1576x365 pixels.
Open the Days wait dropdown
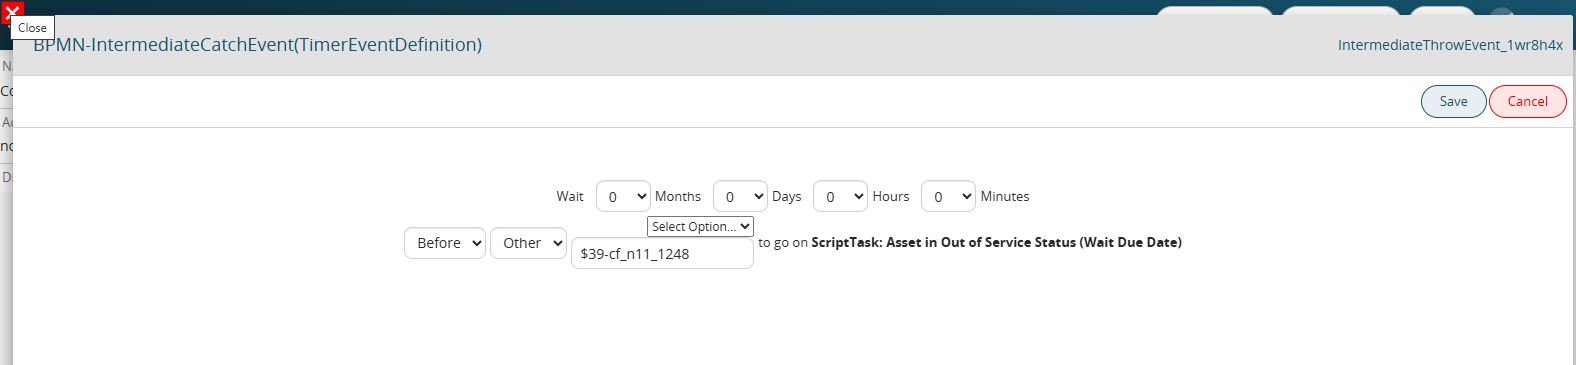(740, 196)
